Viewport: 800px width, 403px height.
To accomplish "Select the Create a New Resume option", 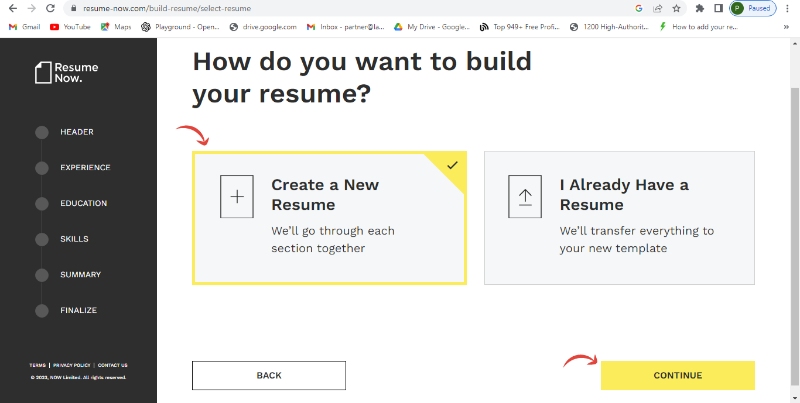I will (x=329, y=218).
